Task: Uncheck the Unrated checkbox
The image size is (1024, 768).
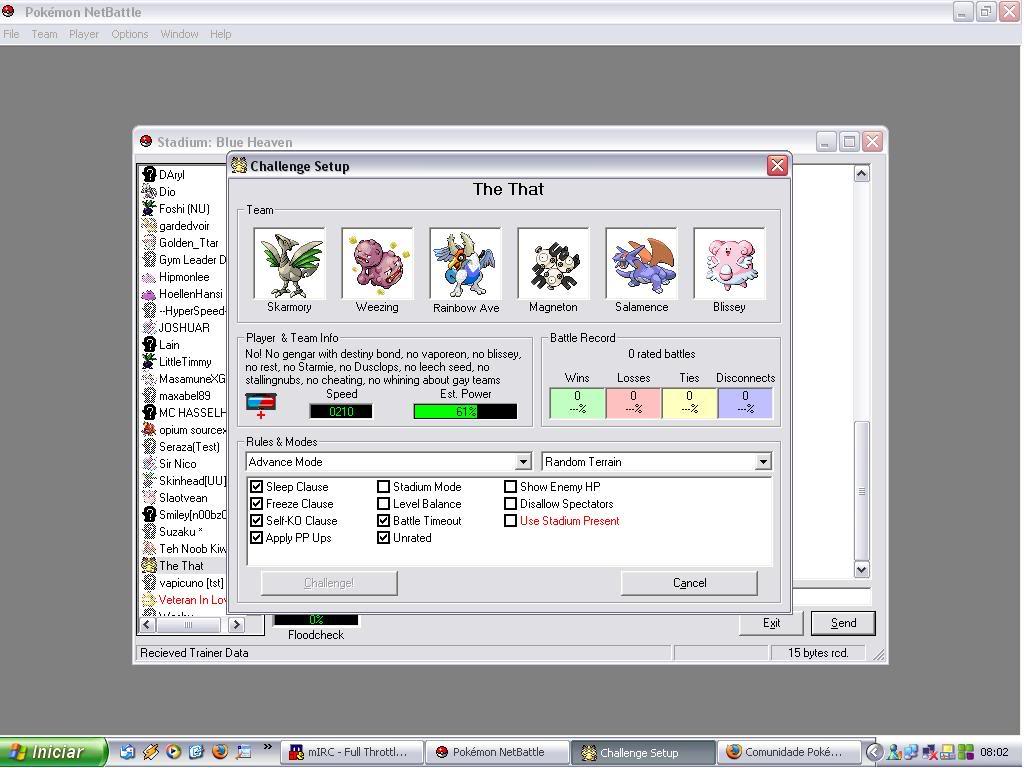Action: pyautogui.click(x=383, y=537)
